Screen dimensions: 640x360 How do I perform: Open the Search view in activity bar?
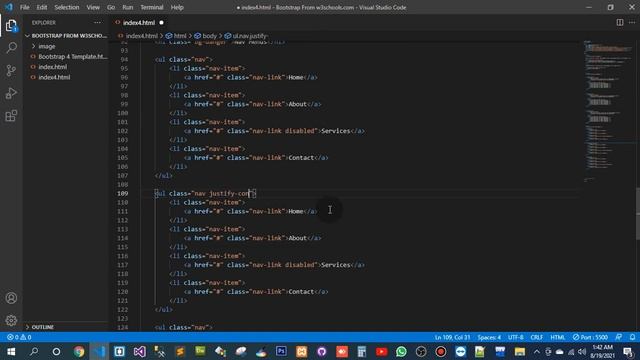[11, 48]
